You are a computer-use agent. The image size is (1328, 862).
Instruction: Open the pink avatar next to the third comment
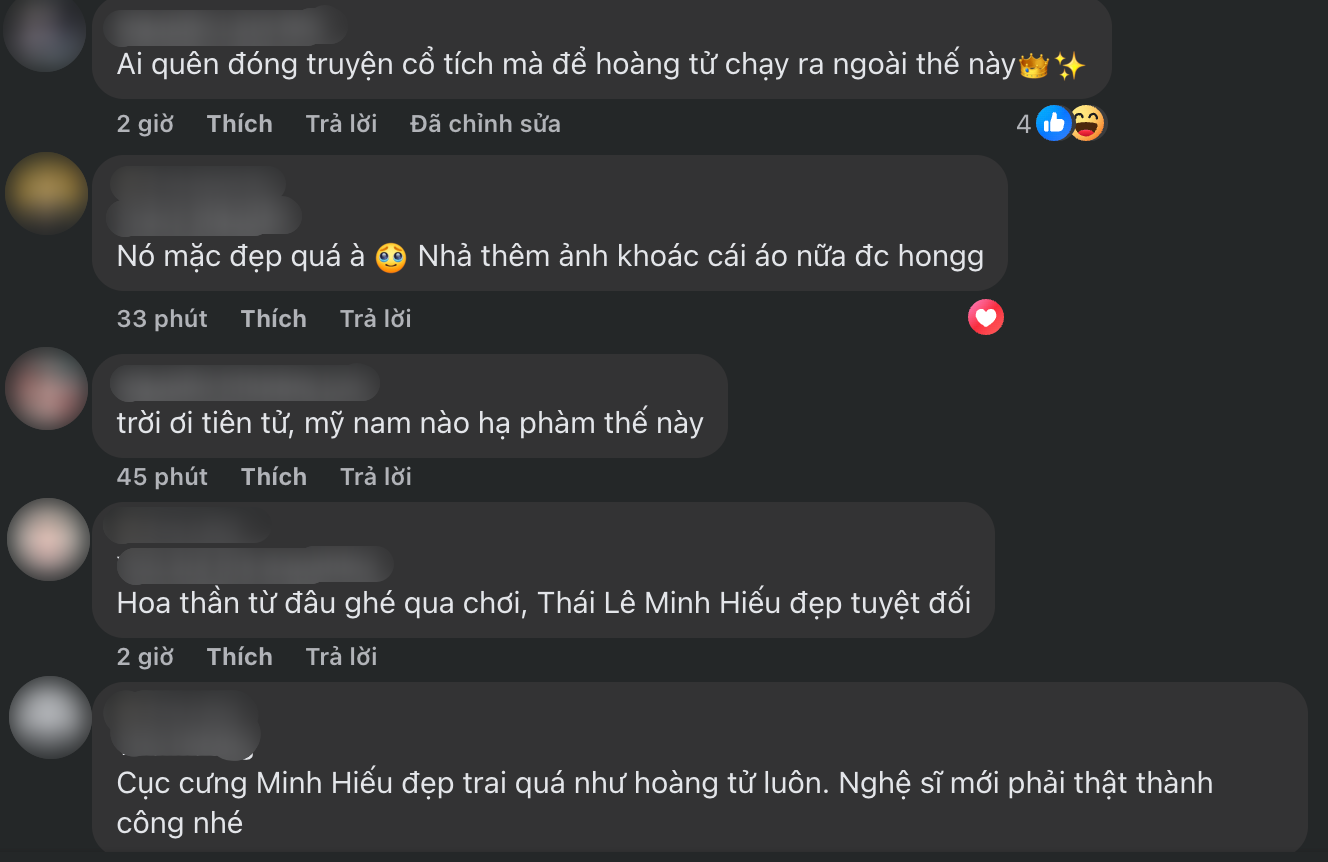coord(45,390)
